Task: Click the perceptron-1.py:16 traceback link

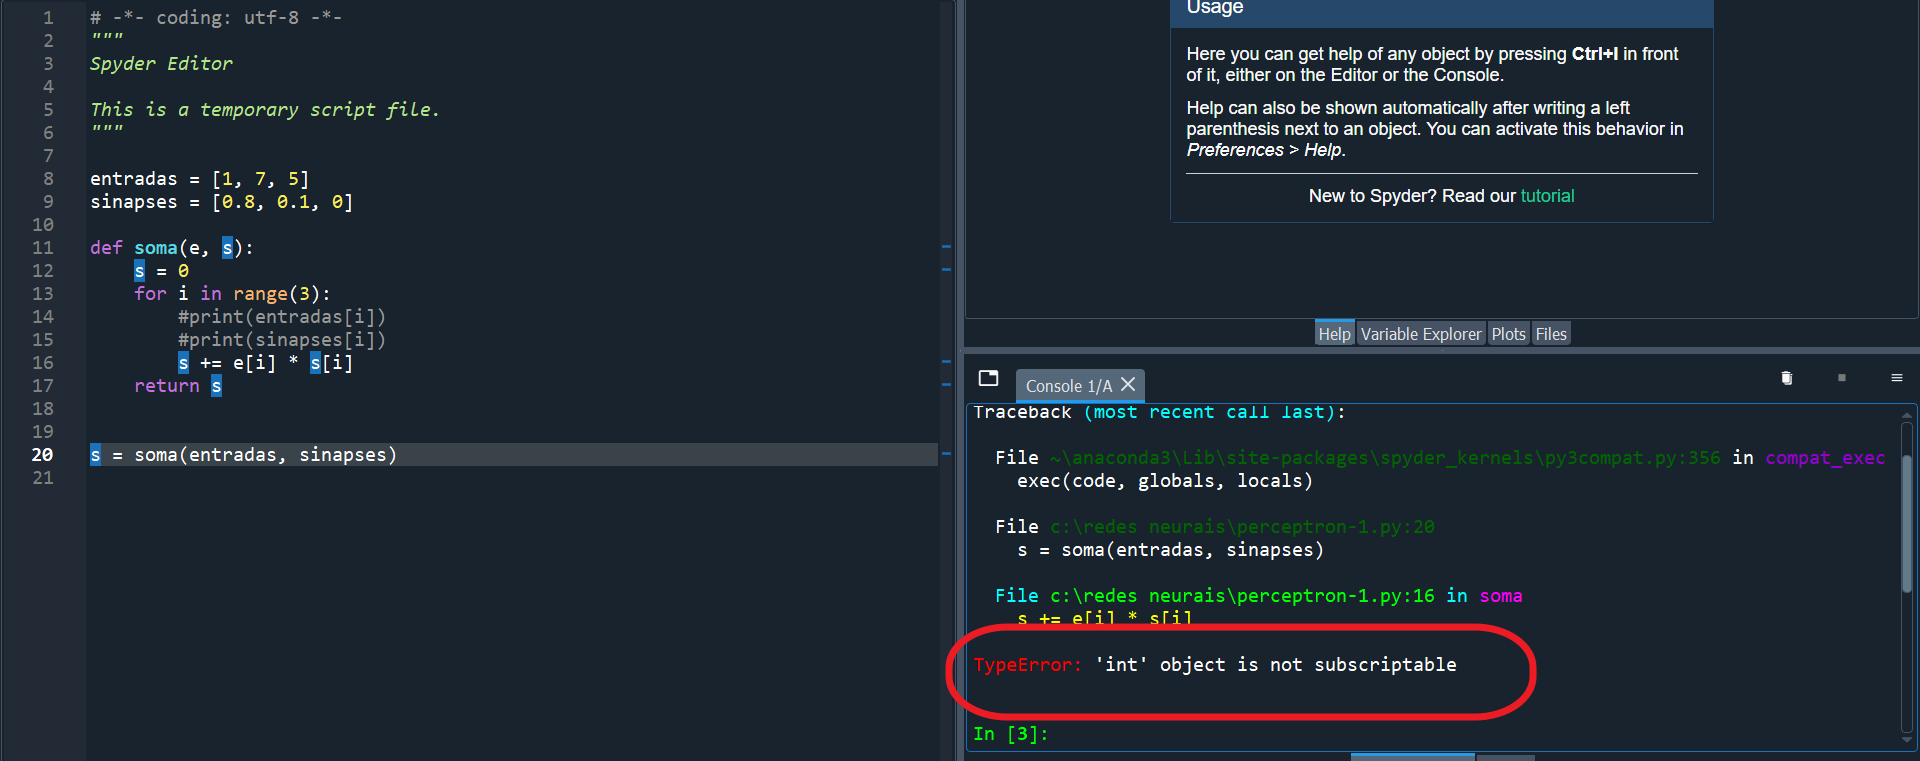Action: click(1241, 596)
